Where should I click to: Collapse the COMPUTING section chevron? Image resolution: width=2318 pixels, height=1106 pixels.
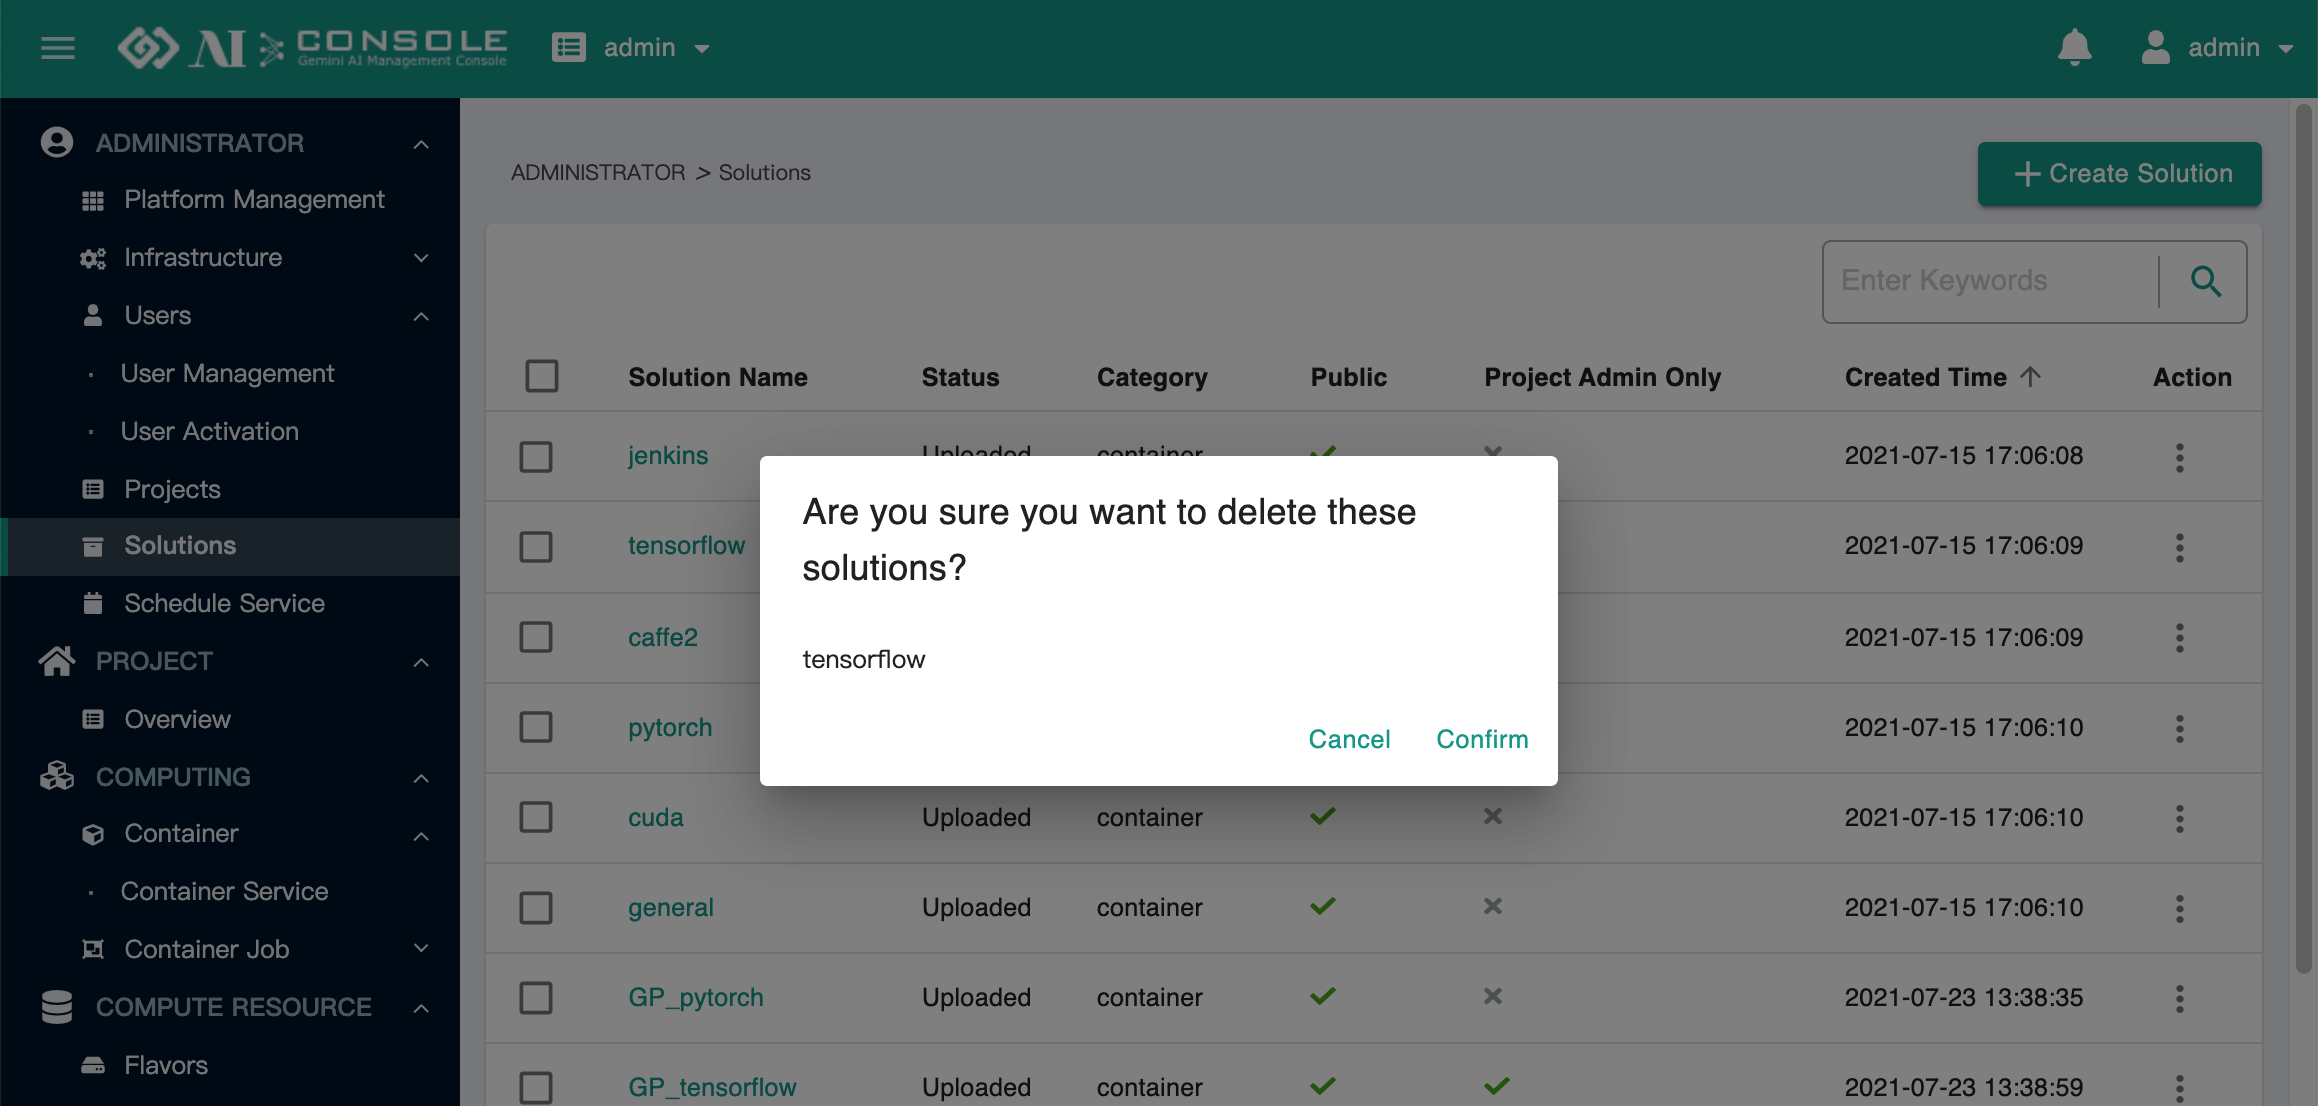tap(421, 778)
